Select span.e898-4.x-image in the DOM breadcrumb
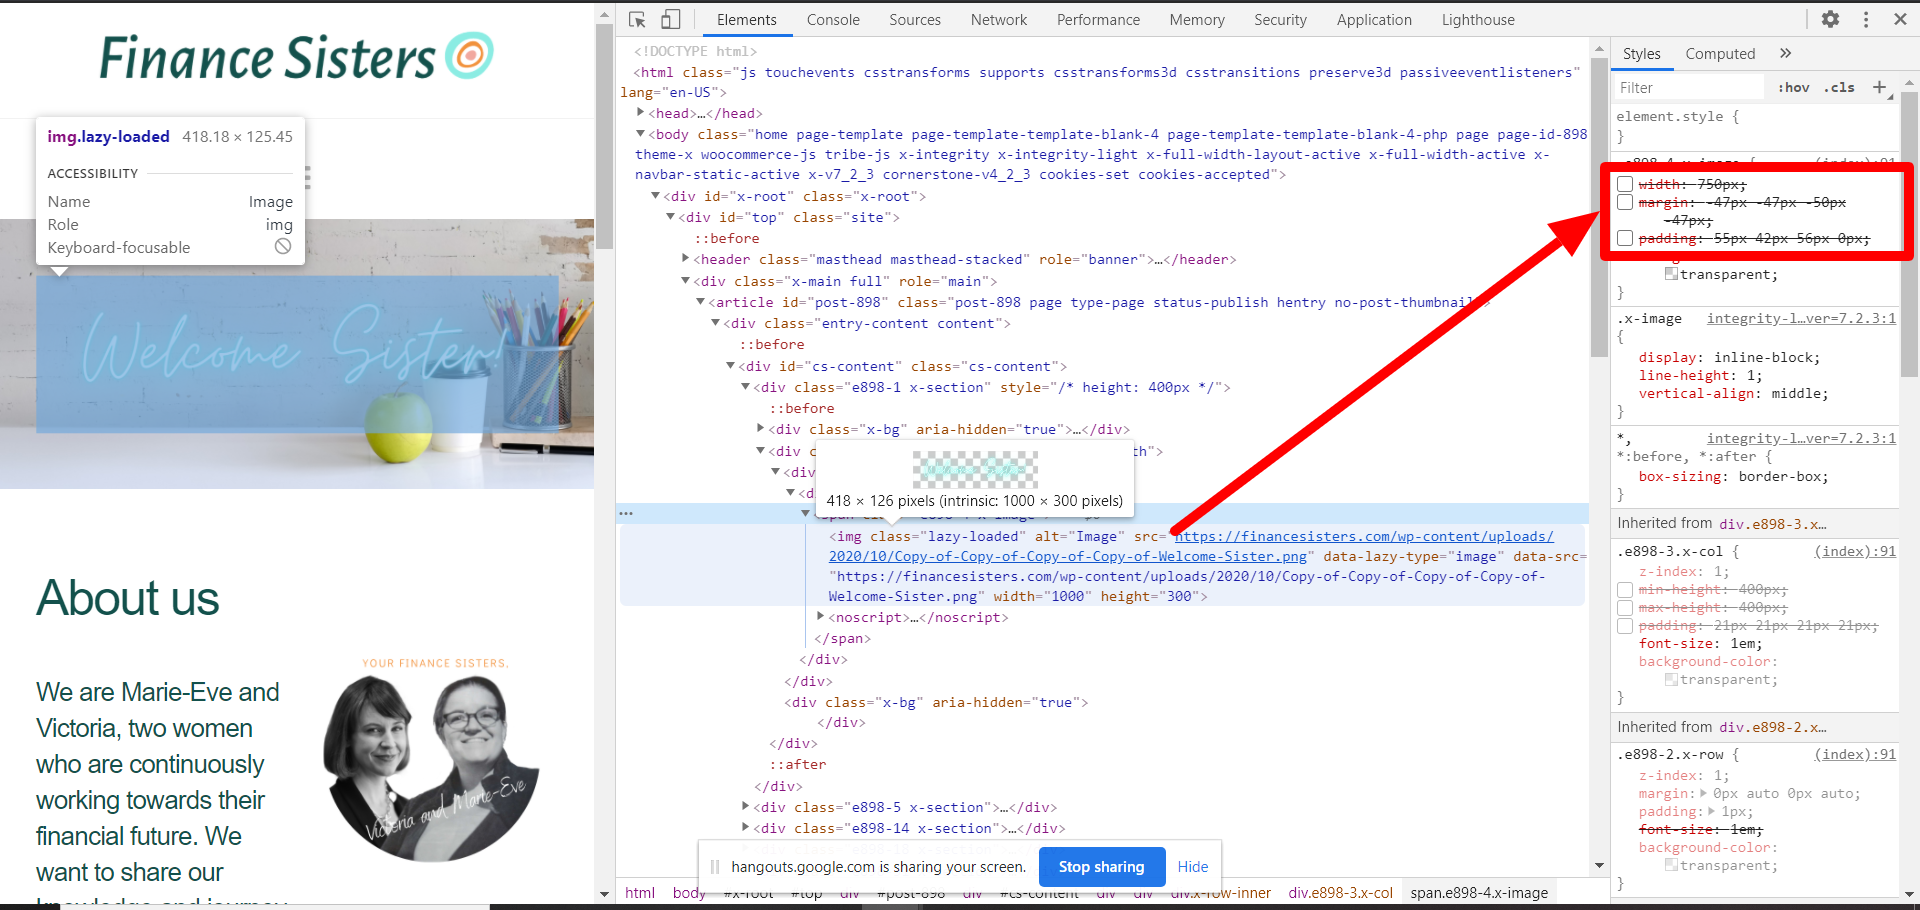Viewport: 1920px width, 910px height. click(1479, 892)
